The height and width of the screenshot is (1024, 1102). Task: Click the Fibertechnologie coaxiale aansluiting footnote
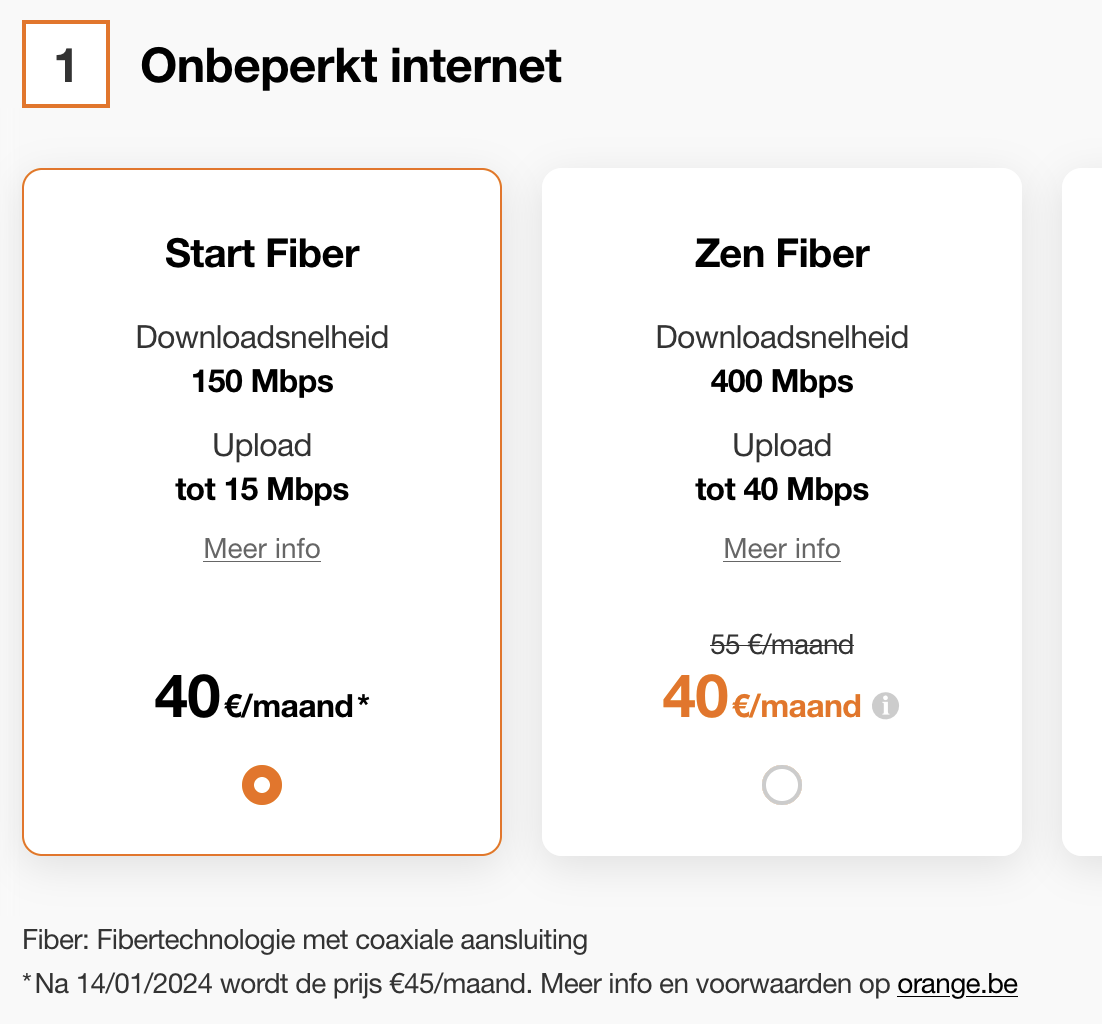pos(305,940)
